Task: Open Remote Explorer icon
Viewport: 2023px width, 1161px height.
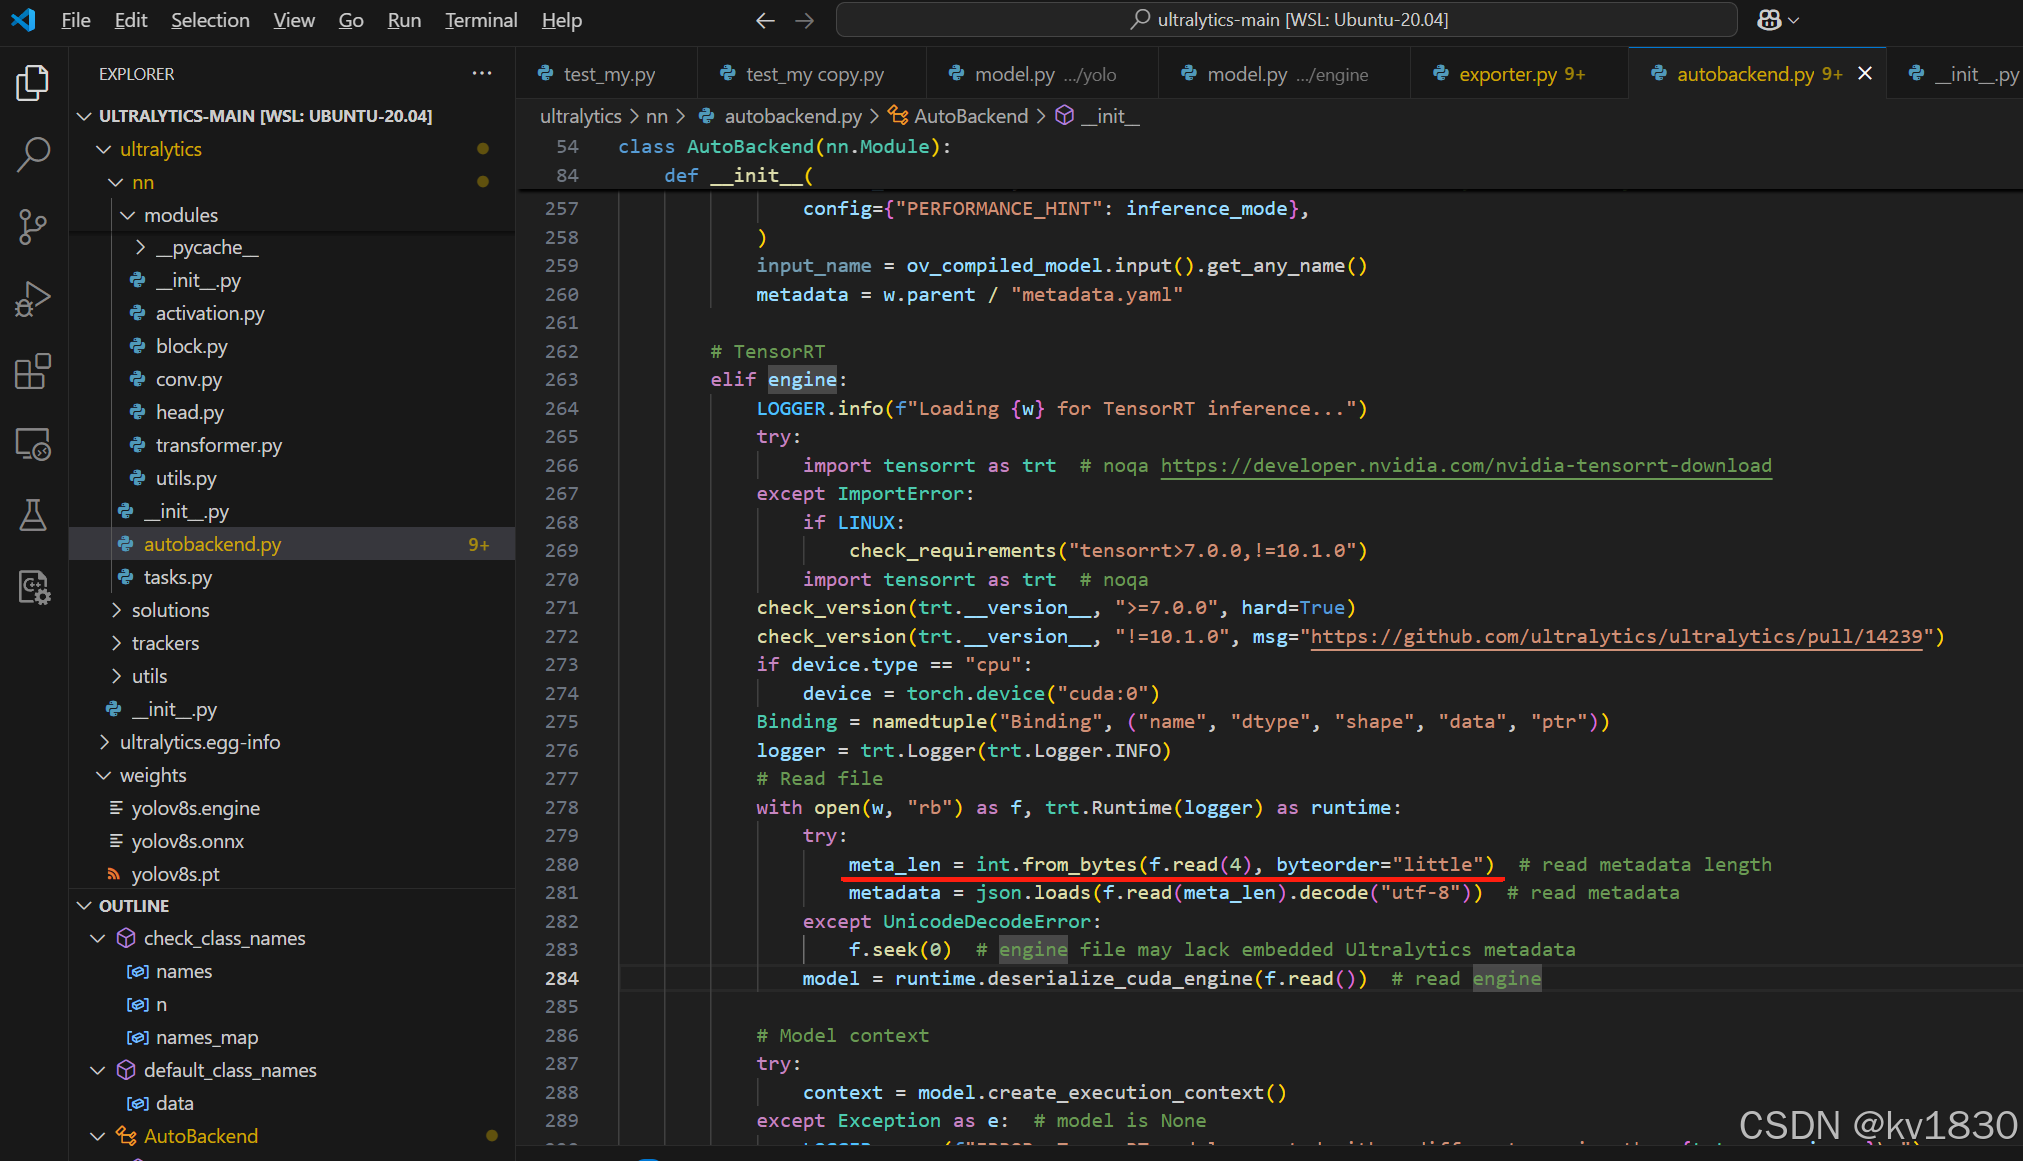Action: point(33,443)
